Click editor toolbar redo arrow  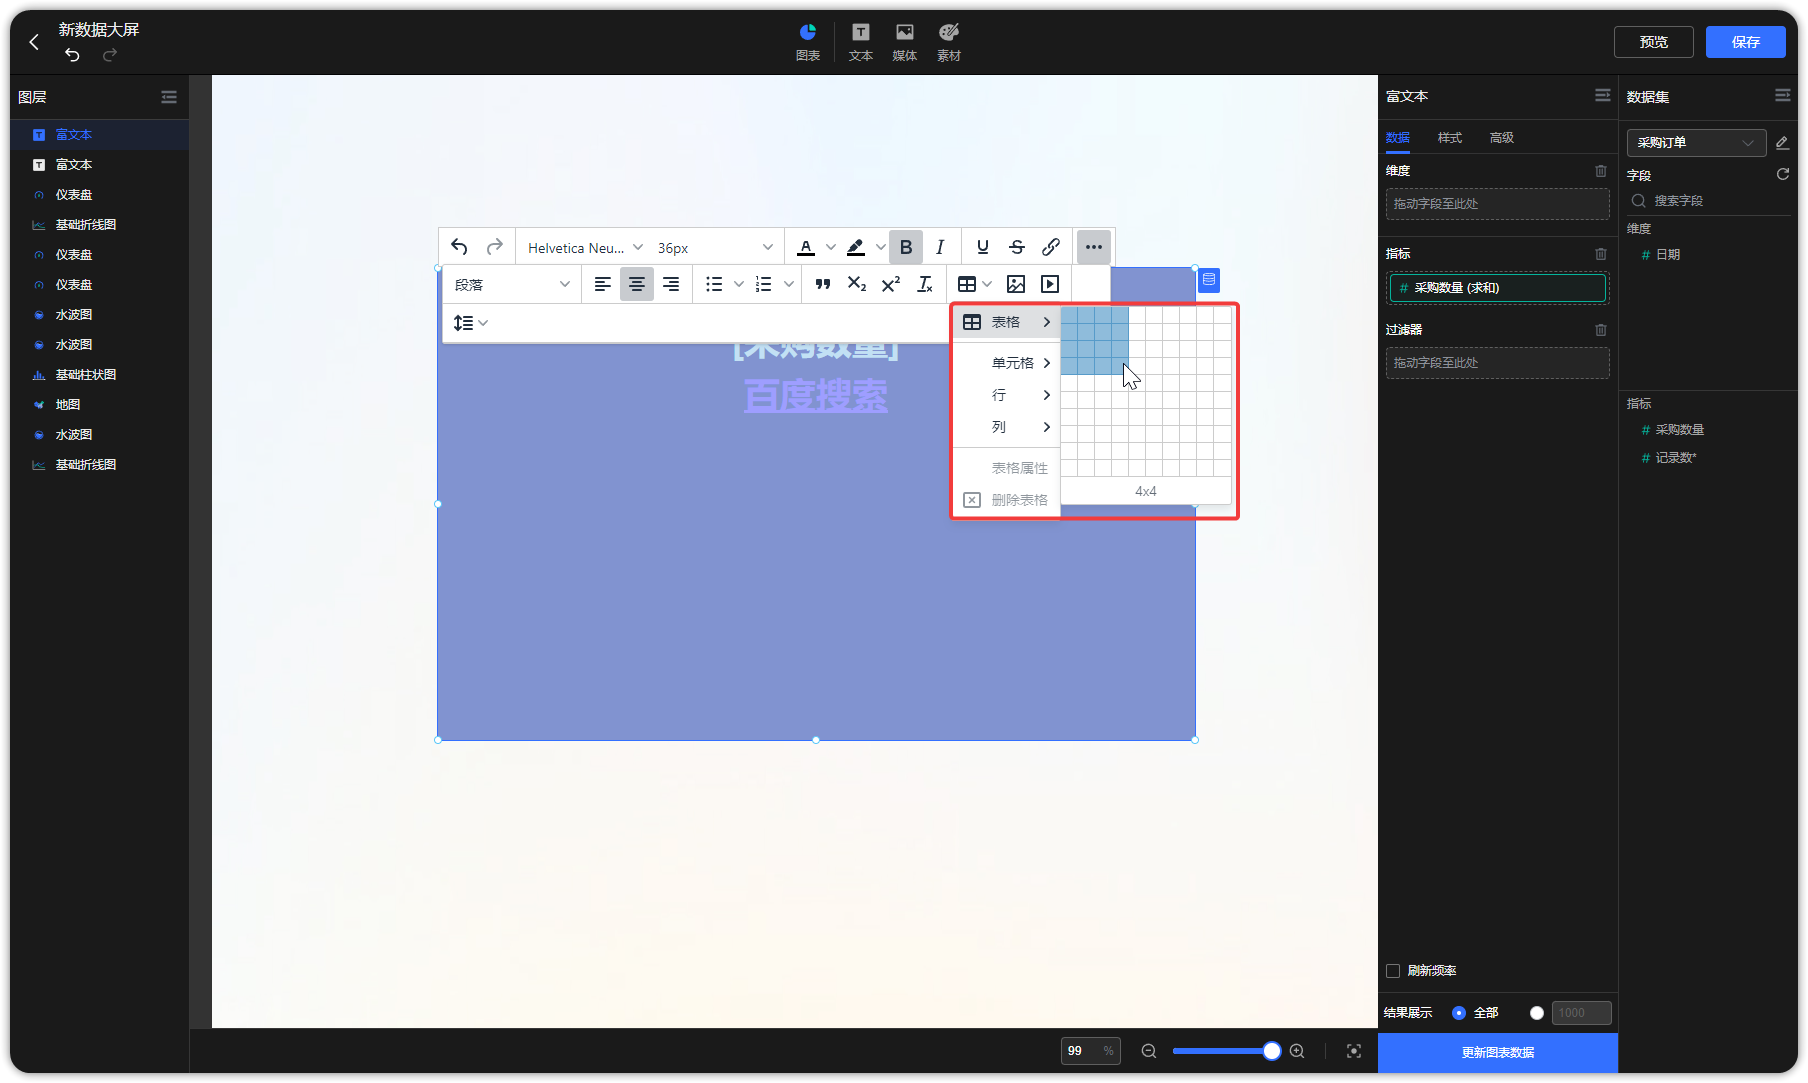click(x=494, y=247)
